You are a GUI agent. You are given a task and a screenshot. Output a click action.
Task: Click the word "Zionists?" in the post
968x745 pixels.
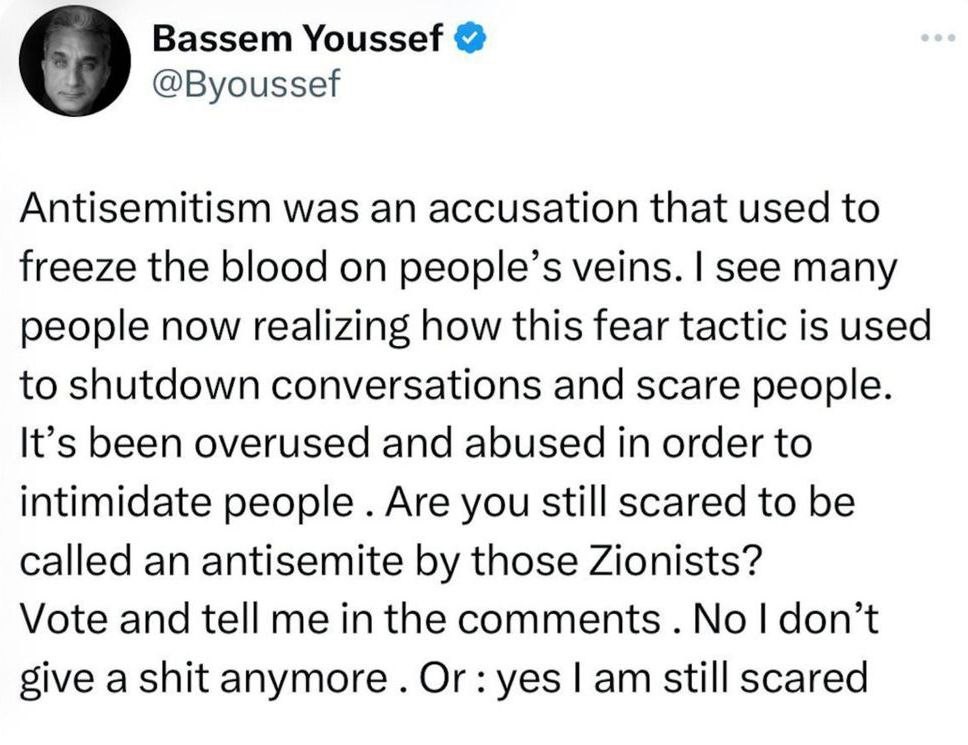[x=683, y=561]
